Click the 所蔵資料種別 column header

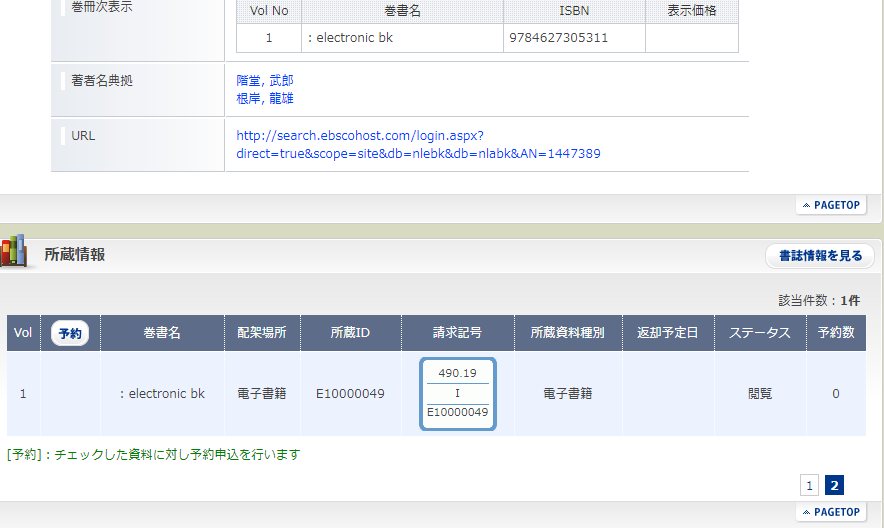(x=568, y=333)
